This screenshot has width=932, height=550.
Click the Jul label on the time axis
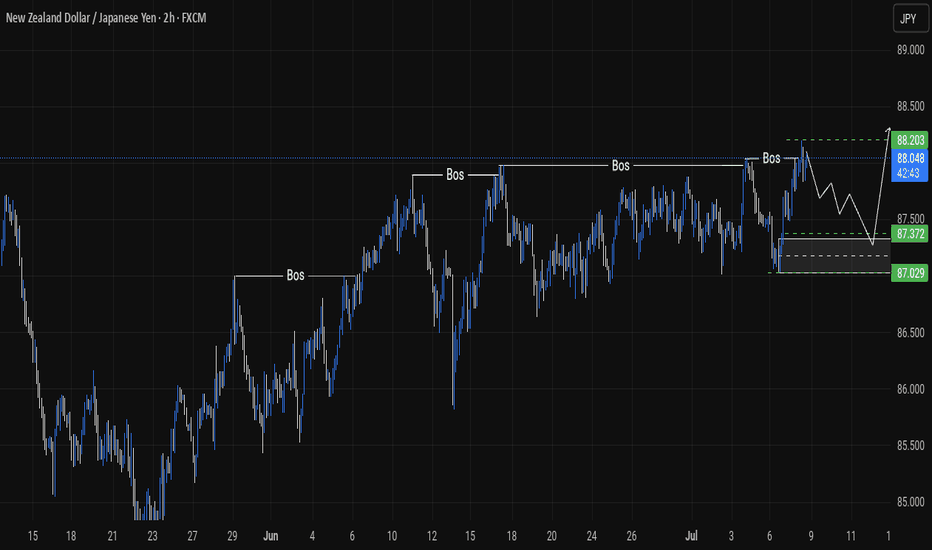(x=691, y=536)
